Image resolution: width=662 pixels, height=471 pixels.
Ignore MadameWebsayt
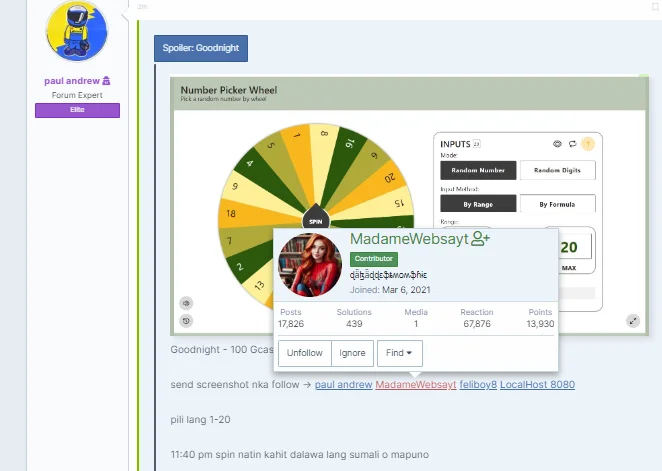[353, 353]
